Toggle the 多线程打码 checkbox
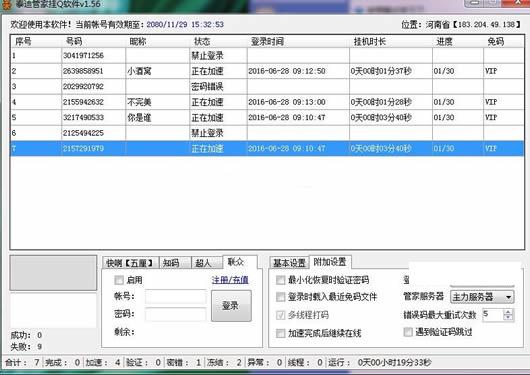This screenshot has width=530, height=375. [281, 315]
